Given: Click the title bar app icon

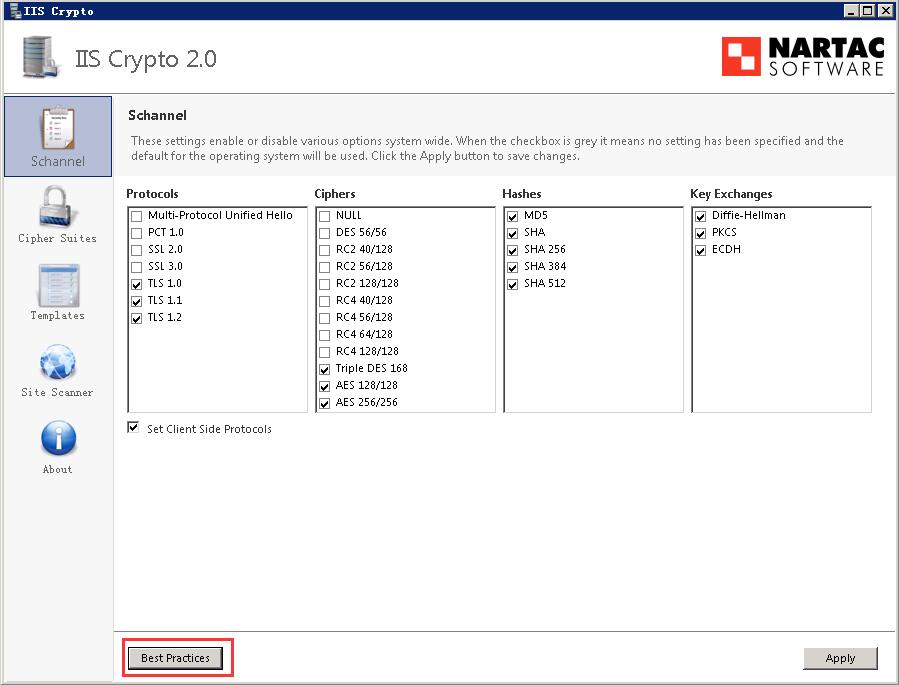Looking at the screenshot, I should pyautogui.click(x=15, y=10).
